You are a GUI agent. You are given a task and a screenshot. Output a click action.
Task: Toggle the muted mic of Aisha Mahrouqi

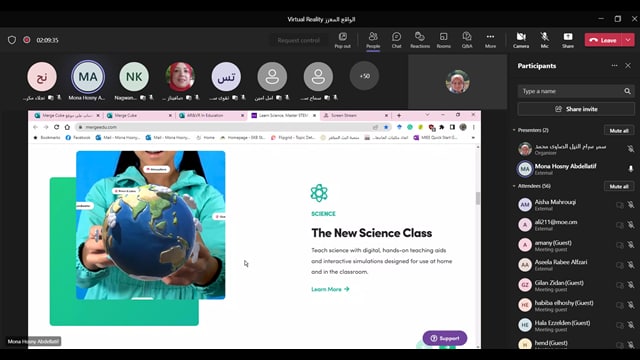(x=631, y=205)
